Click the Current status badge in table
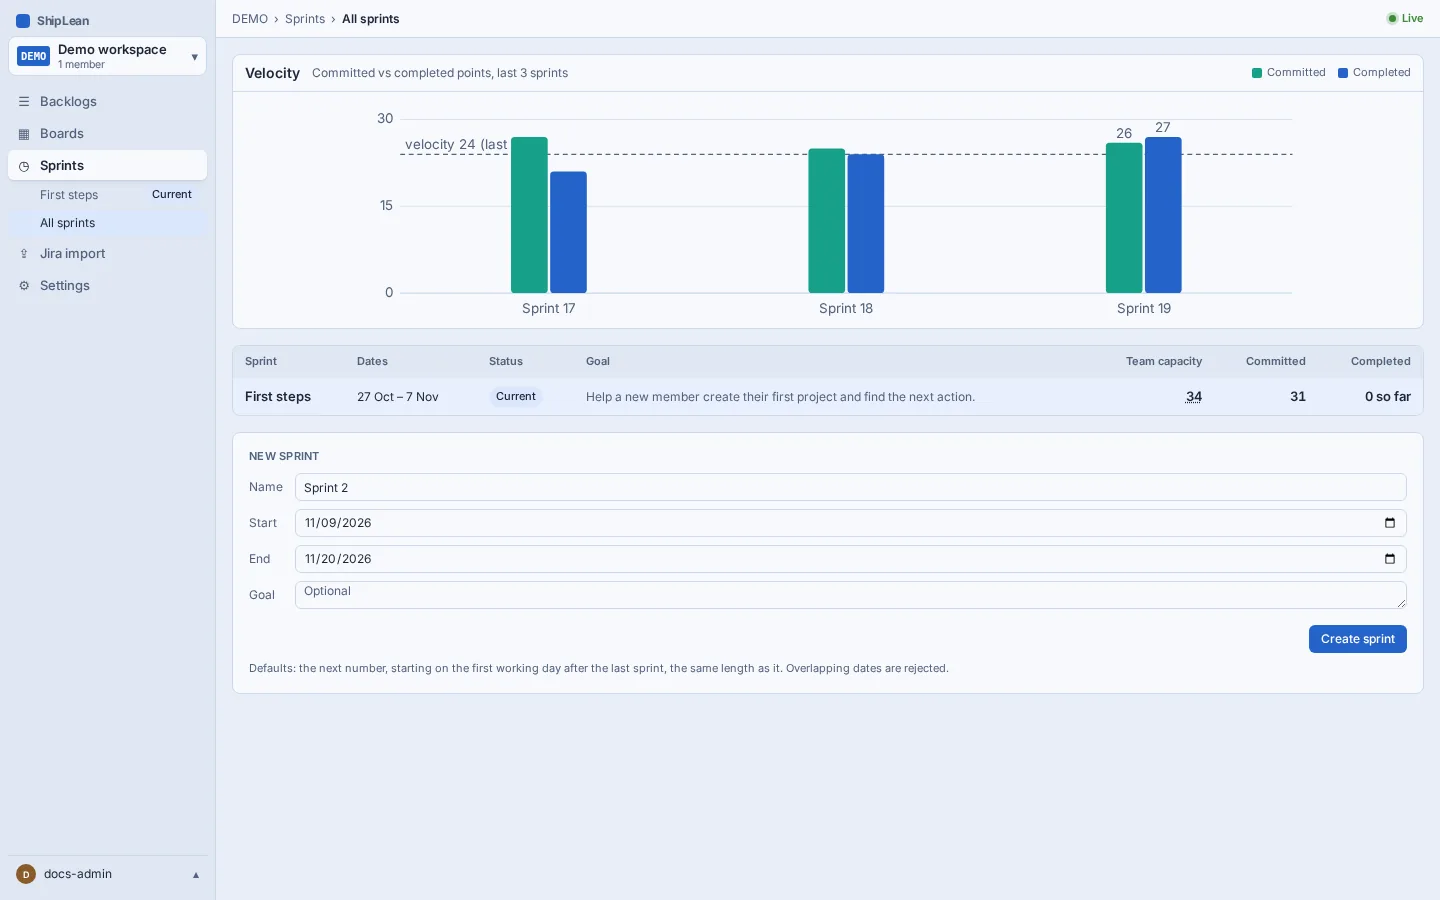Viewport: 1440px width, 900px height. 516,397
